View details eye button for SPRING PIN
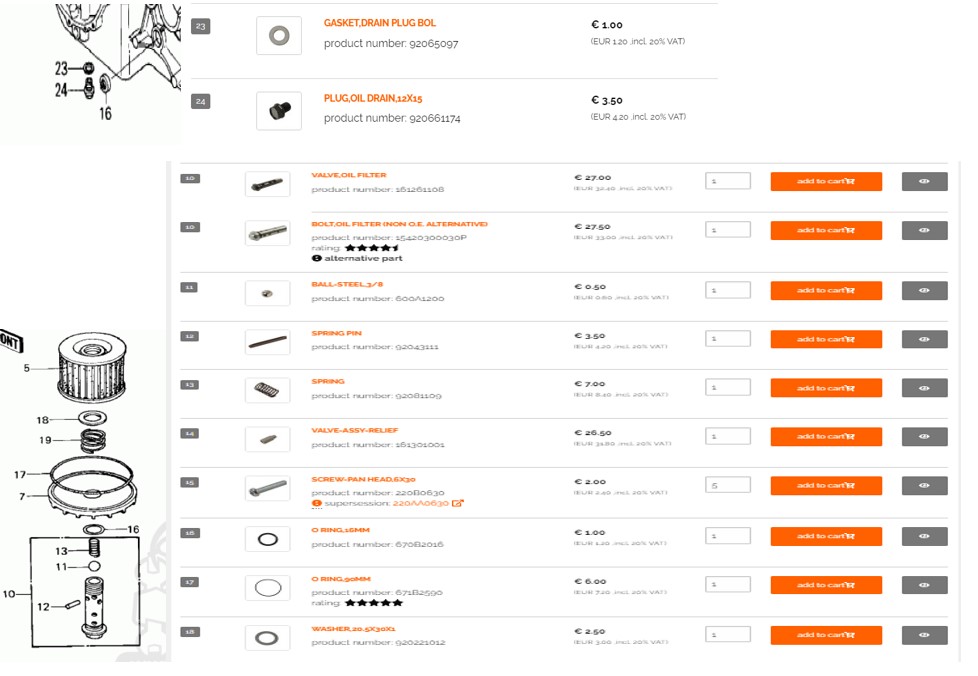978x676 pixels. tap(924, 339)
